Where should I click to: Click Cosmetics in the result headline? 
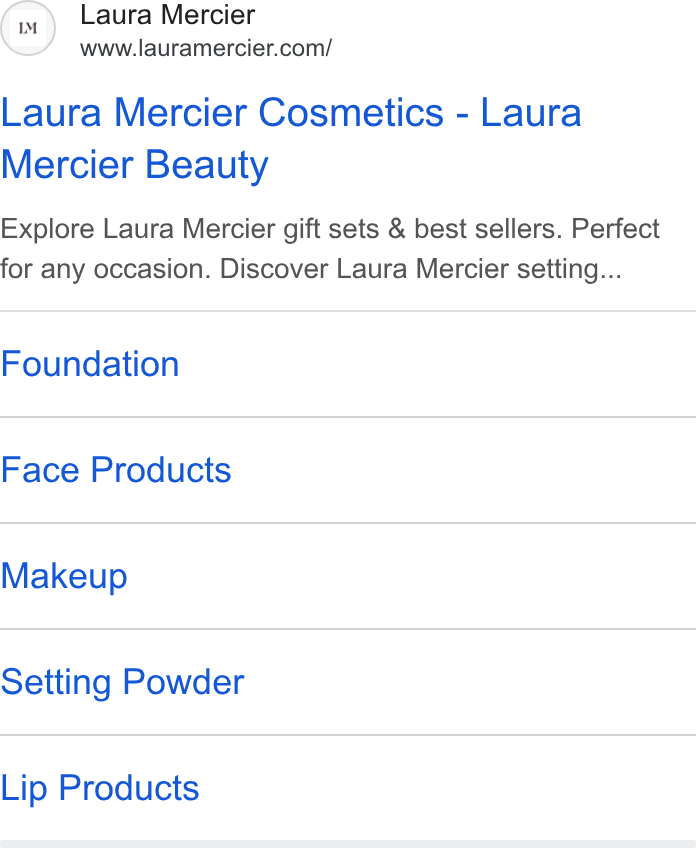click(351, 112)
